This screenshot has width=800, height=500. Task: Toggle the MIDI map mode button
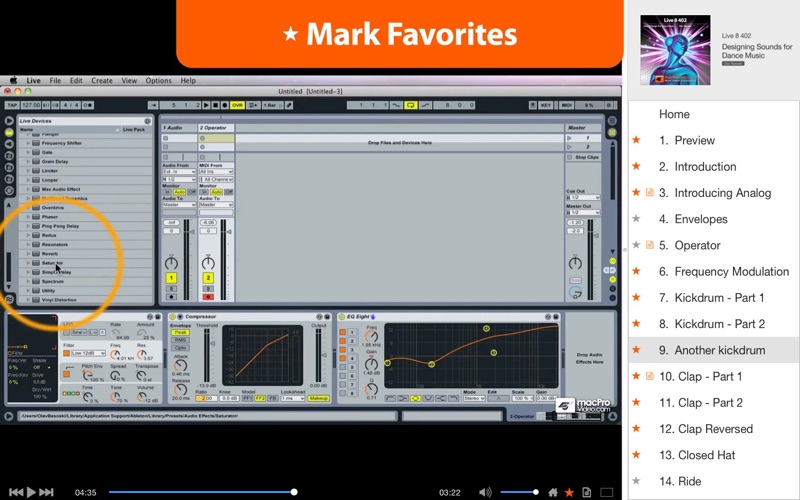pyautogui.click(x=567, y=105)
